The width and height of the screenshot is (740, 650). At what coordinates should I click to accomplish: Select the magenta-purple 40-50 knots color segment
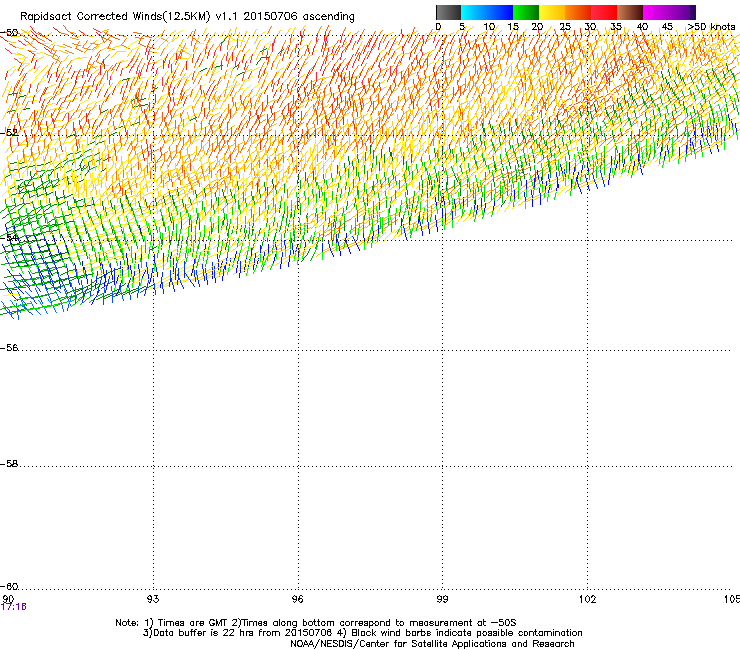tap(669, 12)
